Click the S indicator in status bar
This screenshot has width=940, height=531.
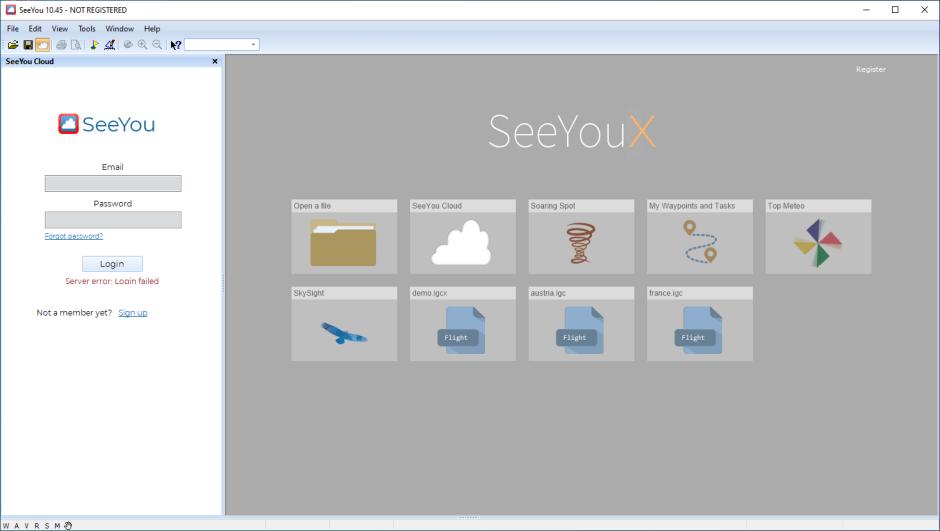[x=47, y=526]
